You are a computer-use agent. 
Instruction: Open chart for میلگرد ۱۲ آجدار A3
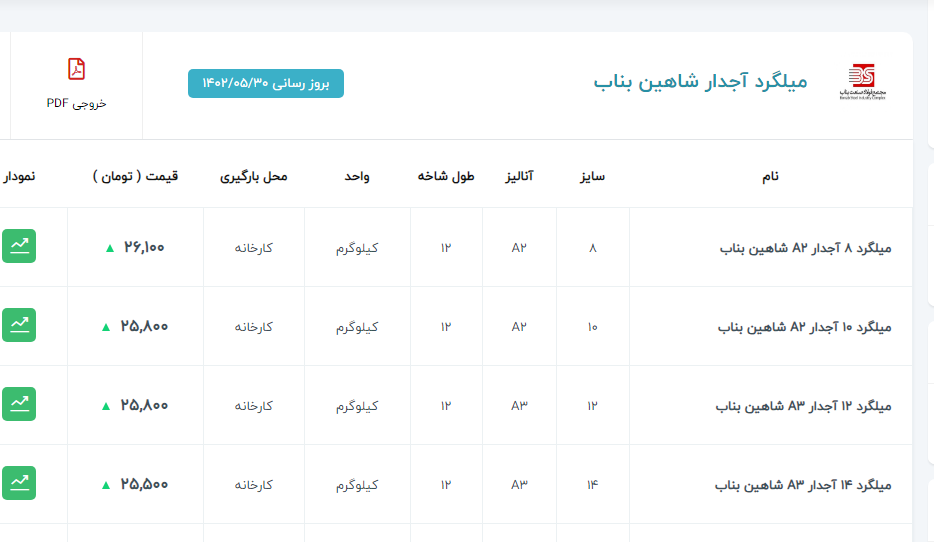click(18, 404)
